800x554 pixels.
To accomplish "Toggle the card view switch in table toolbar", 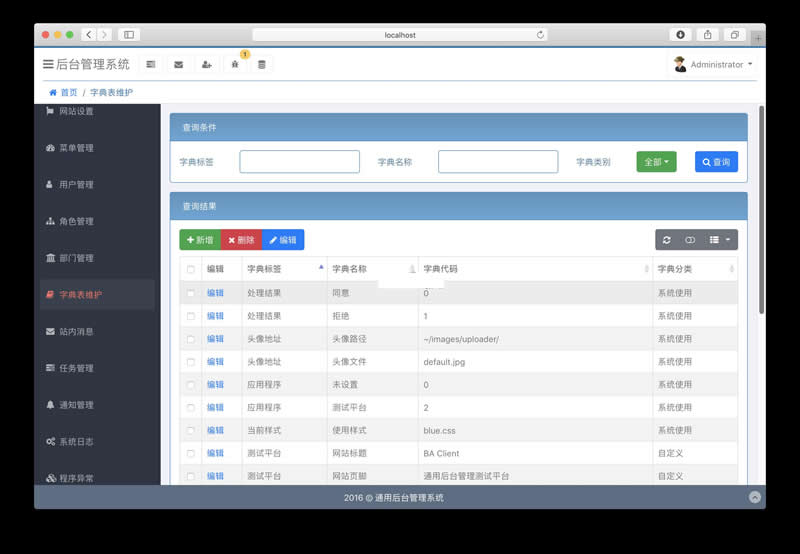I will [690, 240].
